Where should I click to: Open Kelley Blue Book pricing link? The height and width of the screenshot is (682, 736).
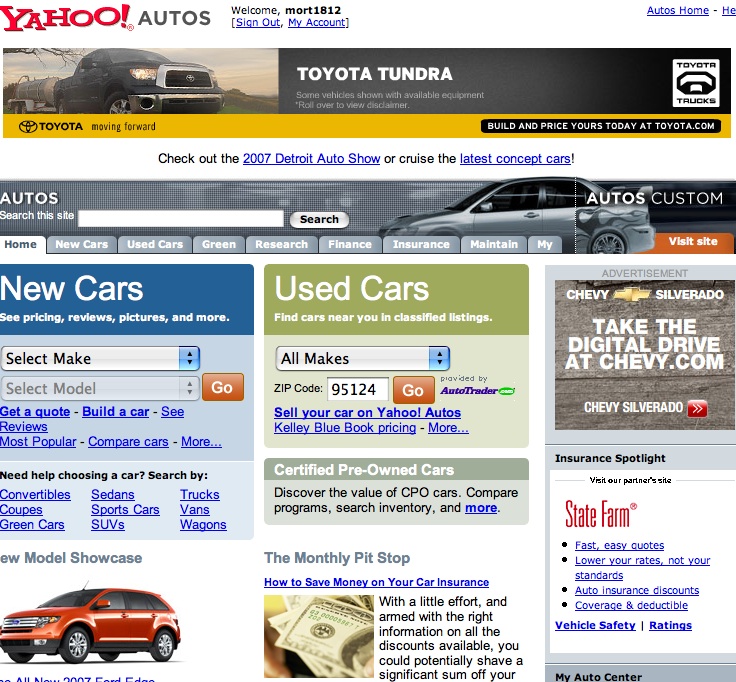pos(345,428)
